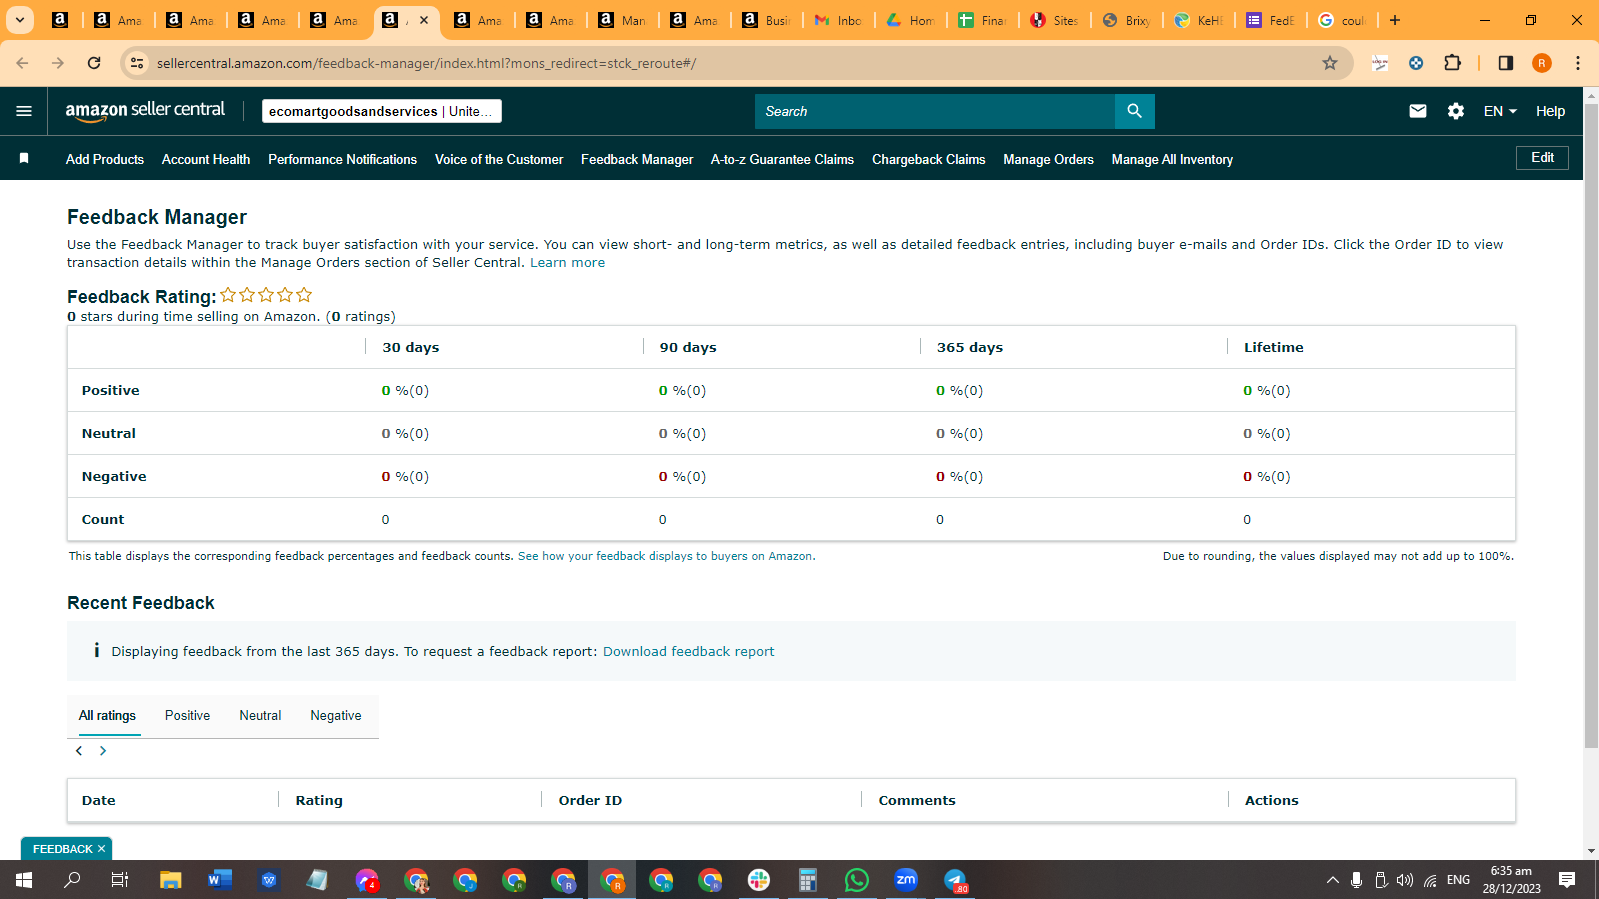Image resolution: width=1599 pixels, height=899 pixels.
Task: Open the Chrome profile avatar R
Action: (x=1542, y=63)
